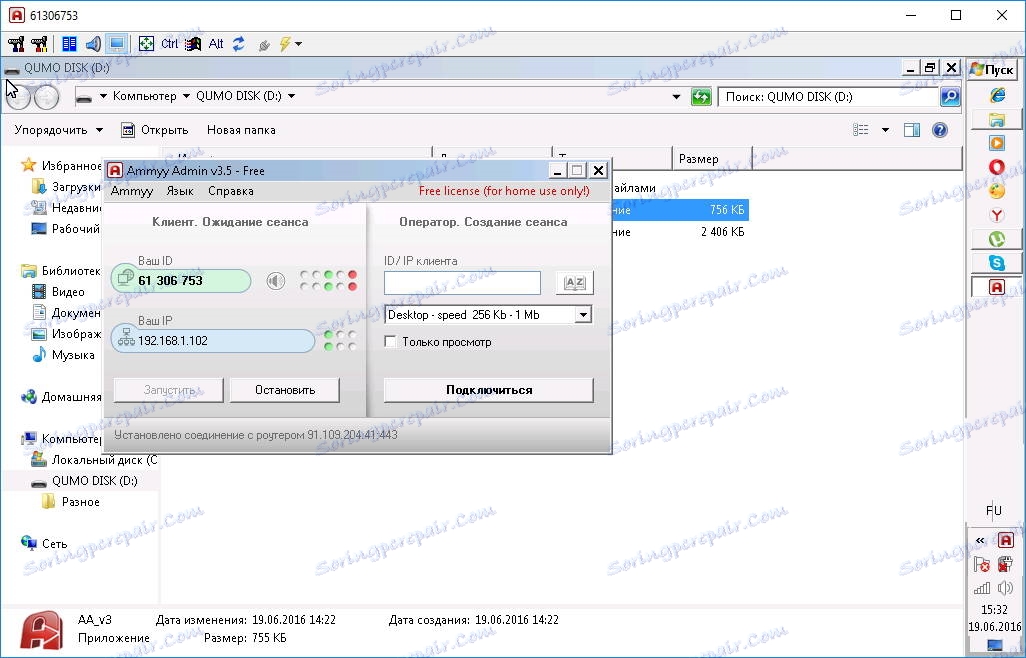
Task: Expand hidden tray icons with the « arrow
Action: [980, 540]
